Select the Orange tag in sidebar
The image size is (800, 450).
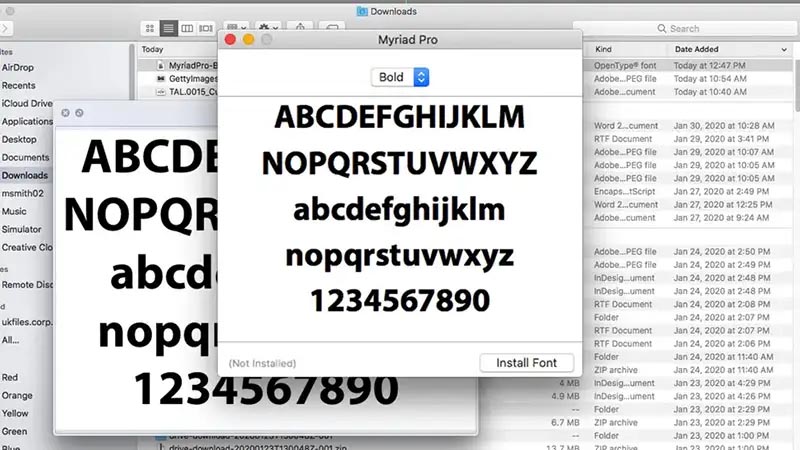(x=17, y=395)
